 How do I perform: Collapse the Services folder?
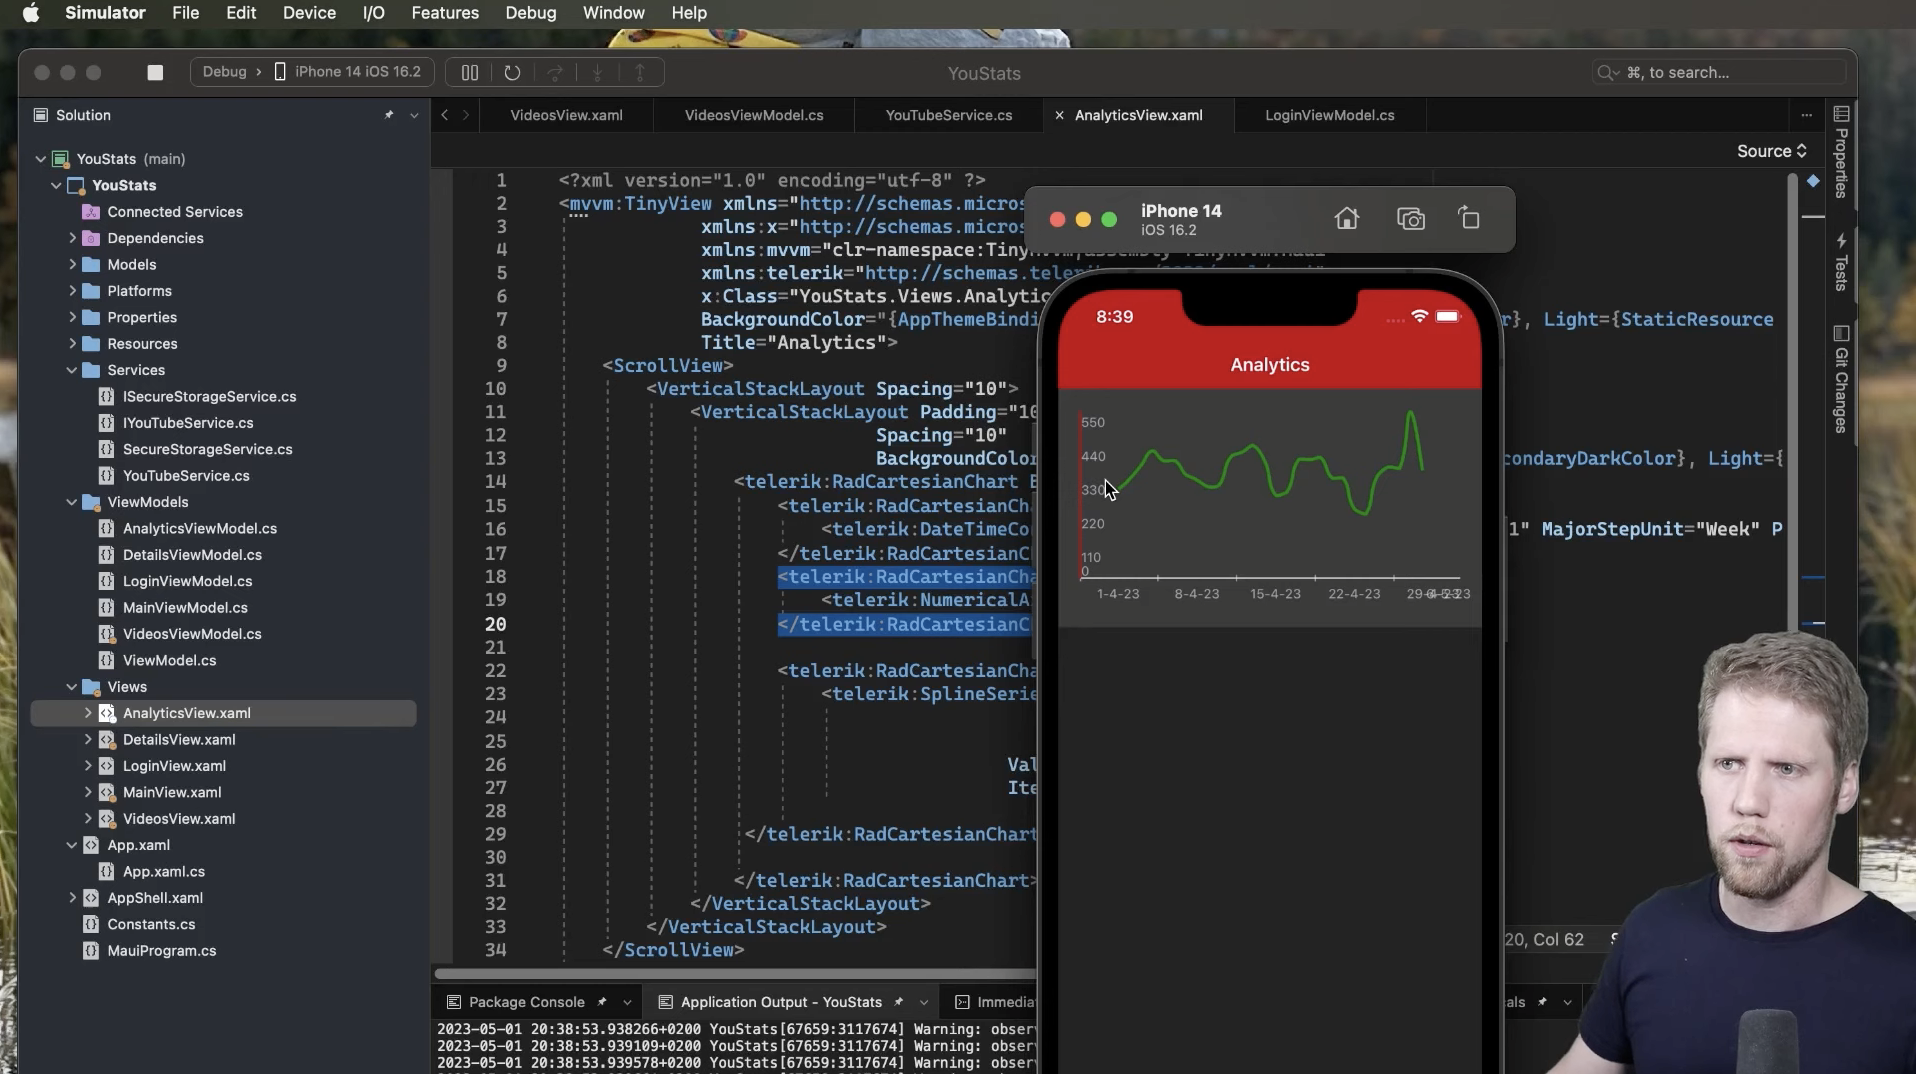point(72,370)
